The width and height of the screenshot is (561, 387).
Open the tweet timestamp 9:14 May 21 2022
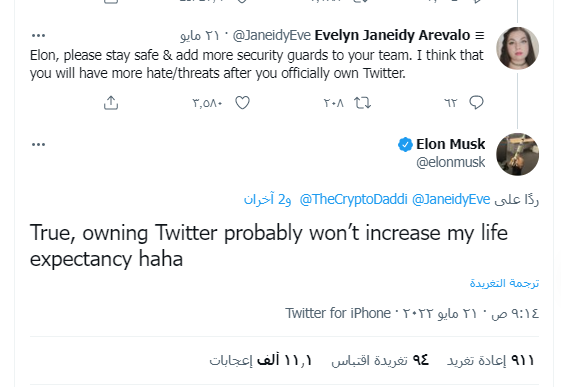point(471,313)
